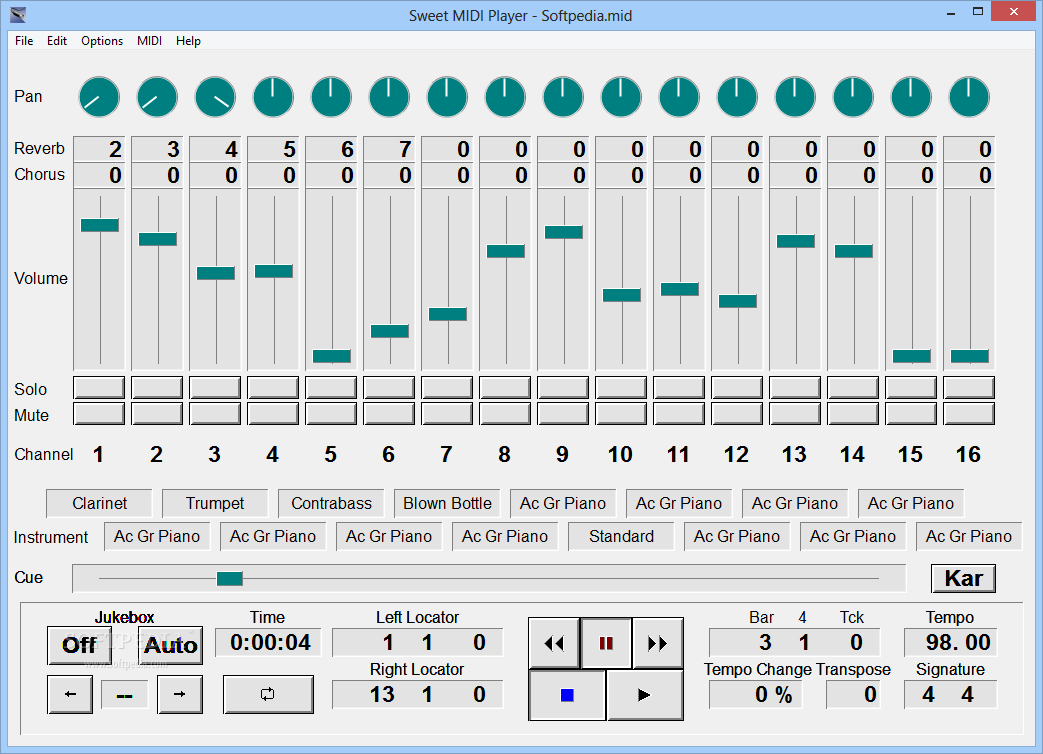Open the Contrabass instrument selector

pyautogui.click(x=331, y=503)
